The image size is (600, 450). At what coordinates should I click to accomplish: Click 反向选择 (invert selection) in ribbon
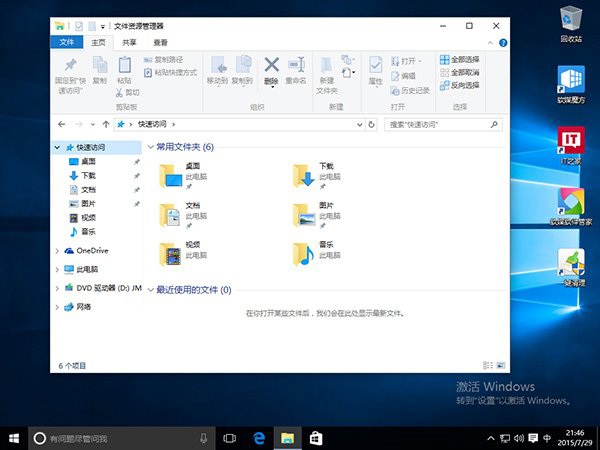[x=458, y=85]
